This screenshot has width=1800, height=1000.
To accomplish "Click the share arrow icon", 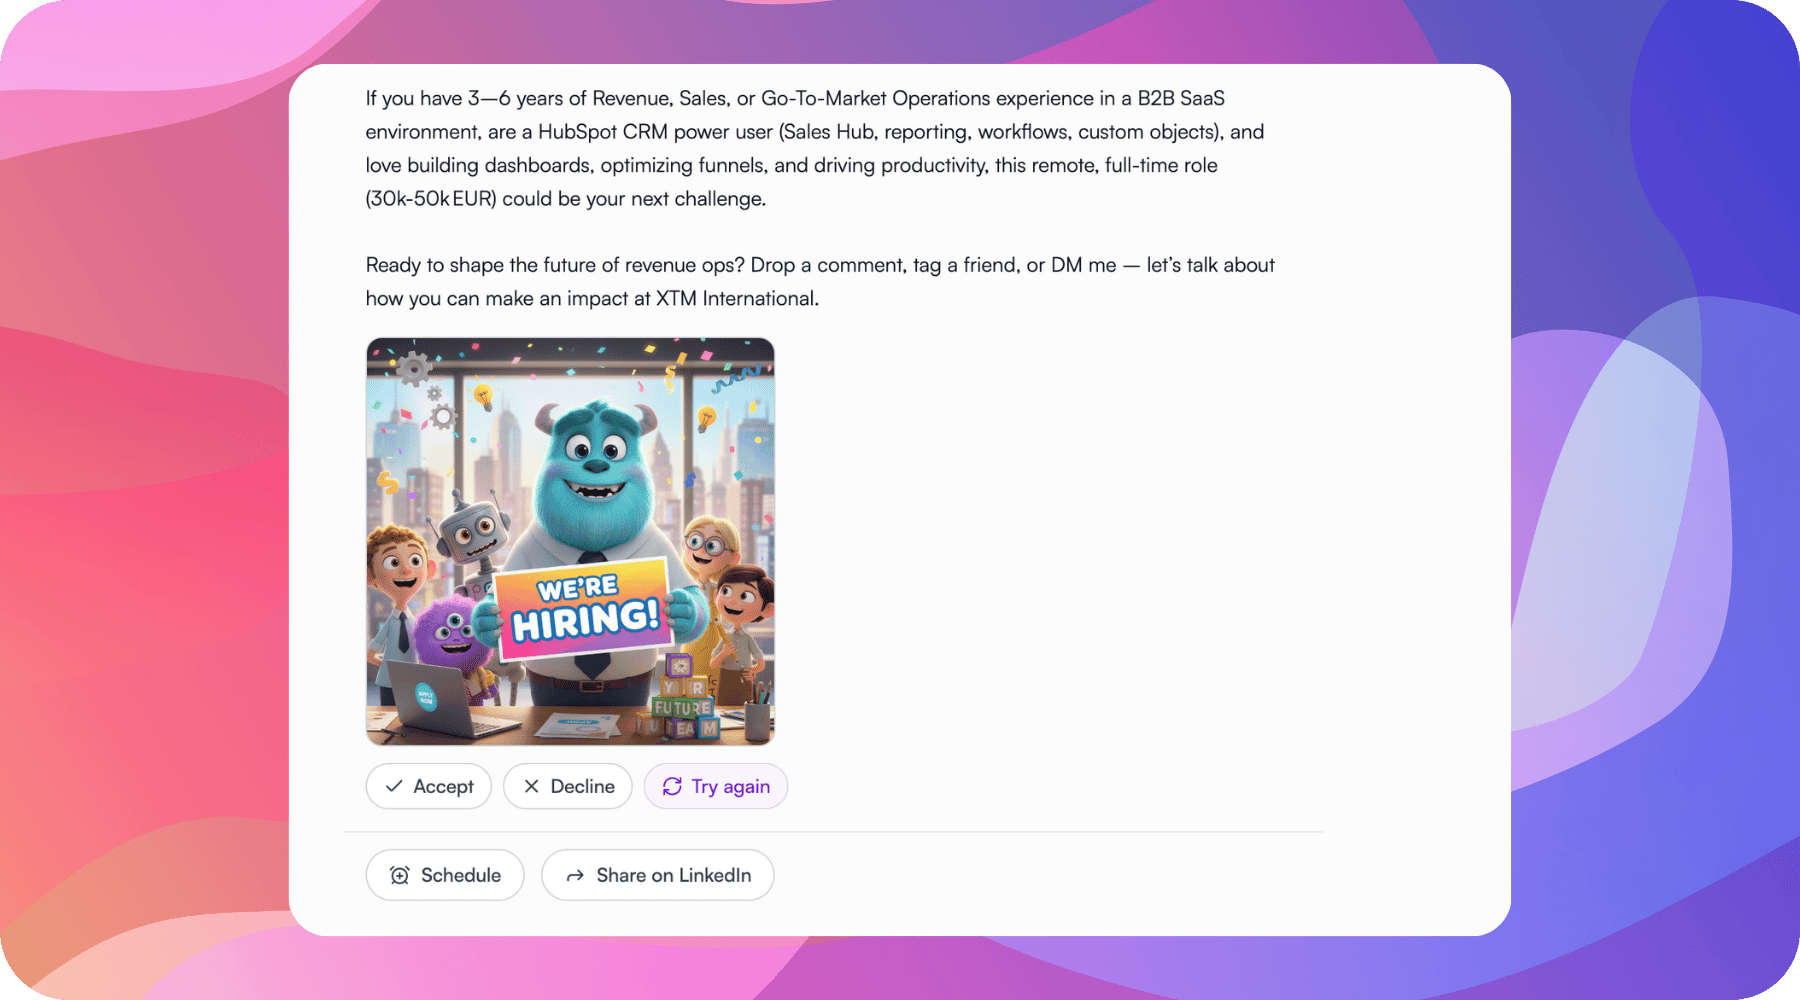I will tap(575, 875).
